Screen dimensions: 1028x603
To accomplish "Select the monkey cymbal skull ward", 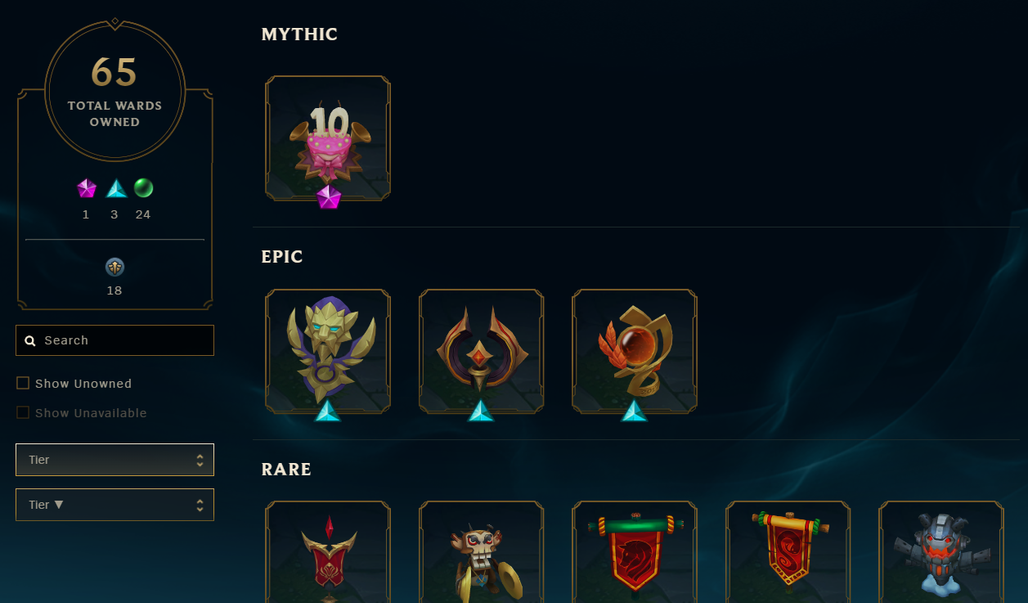I will point(481,552).
